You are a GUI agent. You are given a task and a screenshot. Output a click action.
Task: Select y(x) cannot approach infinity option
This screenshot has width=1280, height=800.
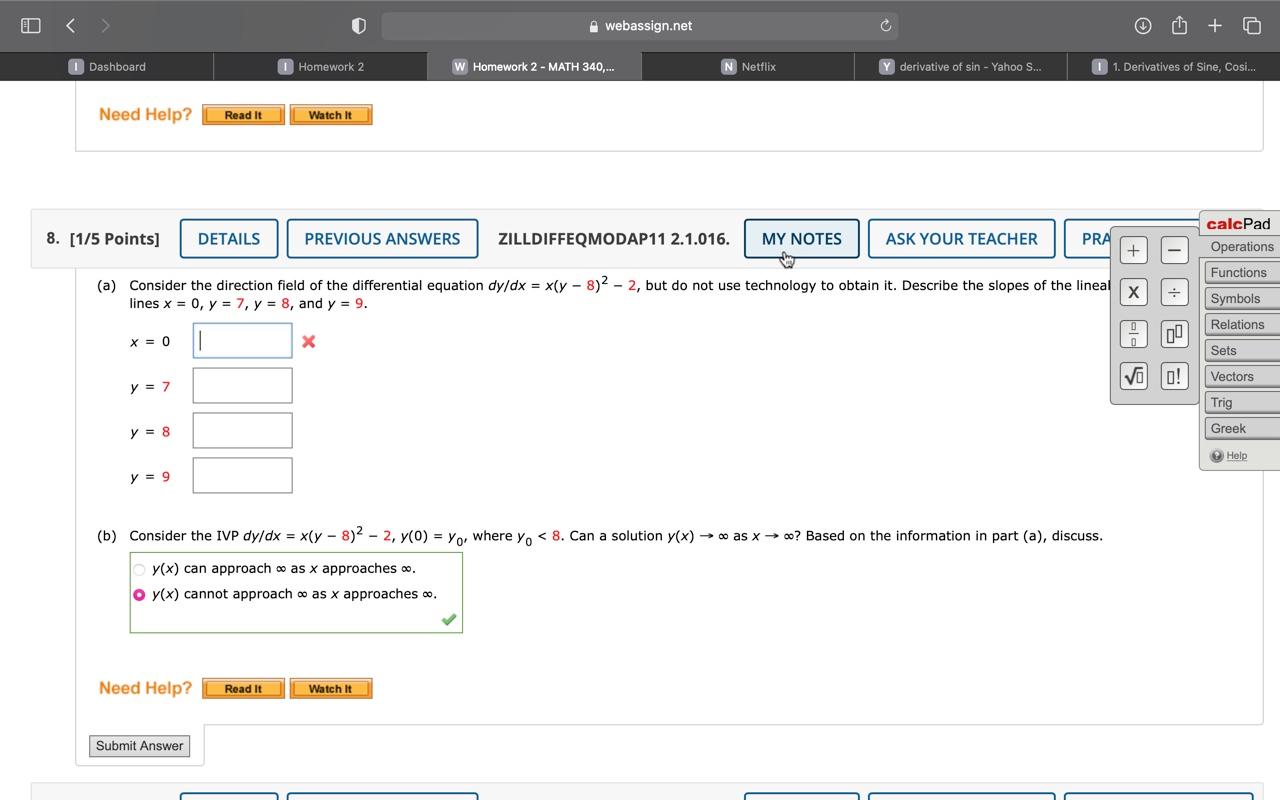tap(139, 594)
